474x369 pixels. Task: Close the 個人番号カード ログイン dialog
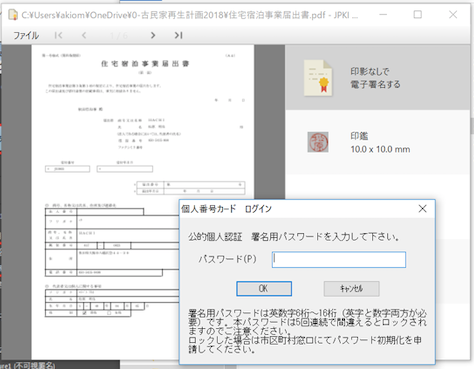(422, 209)
